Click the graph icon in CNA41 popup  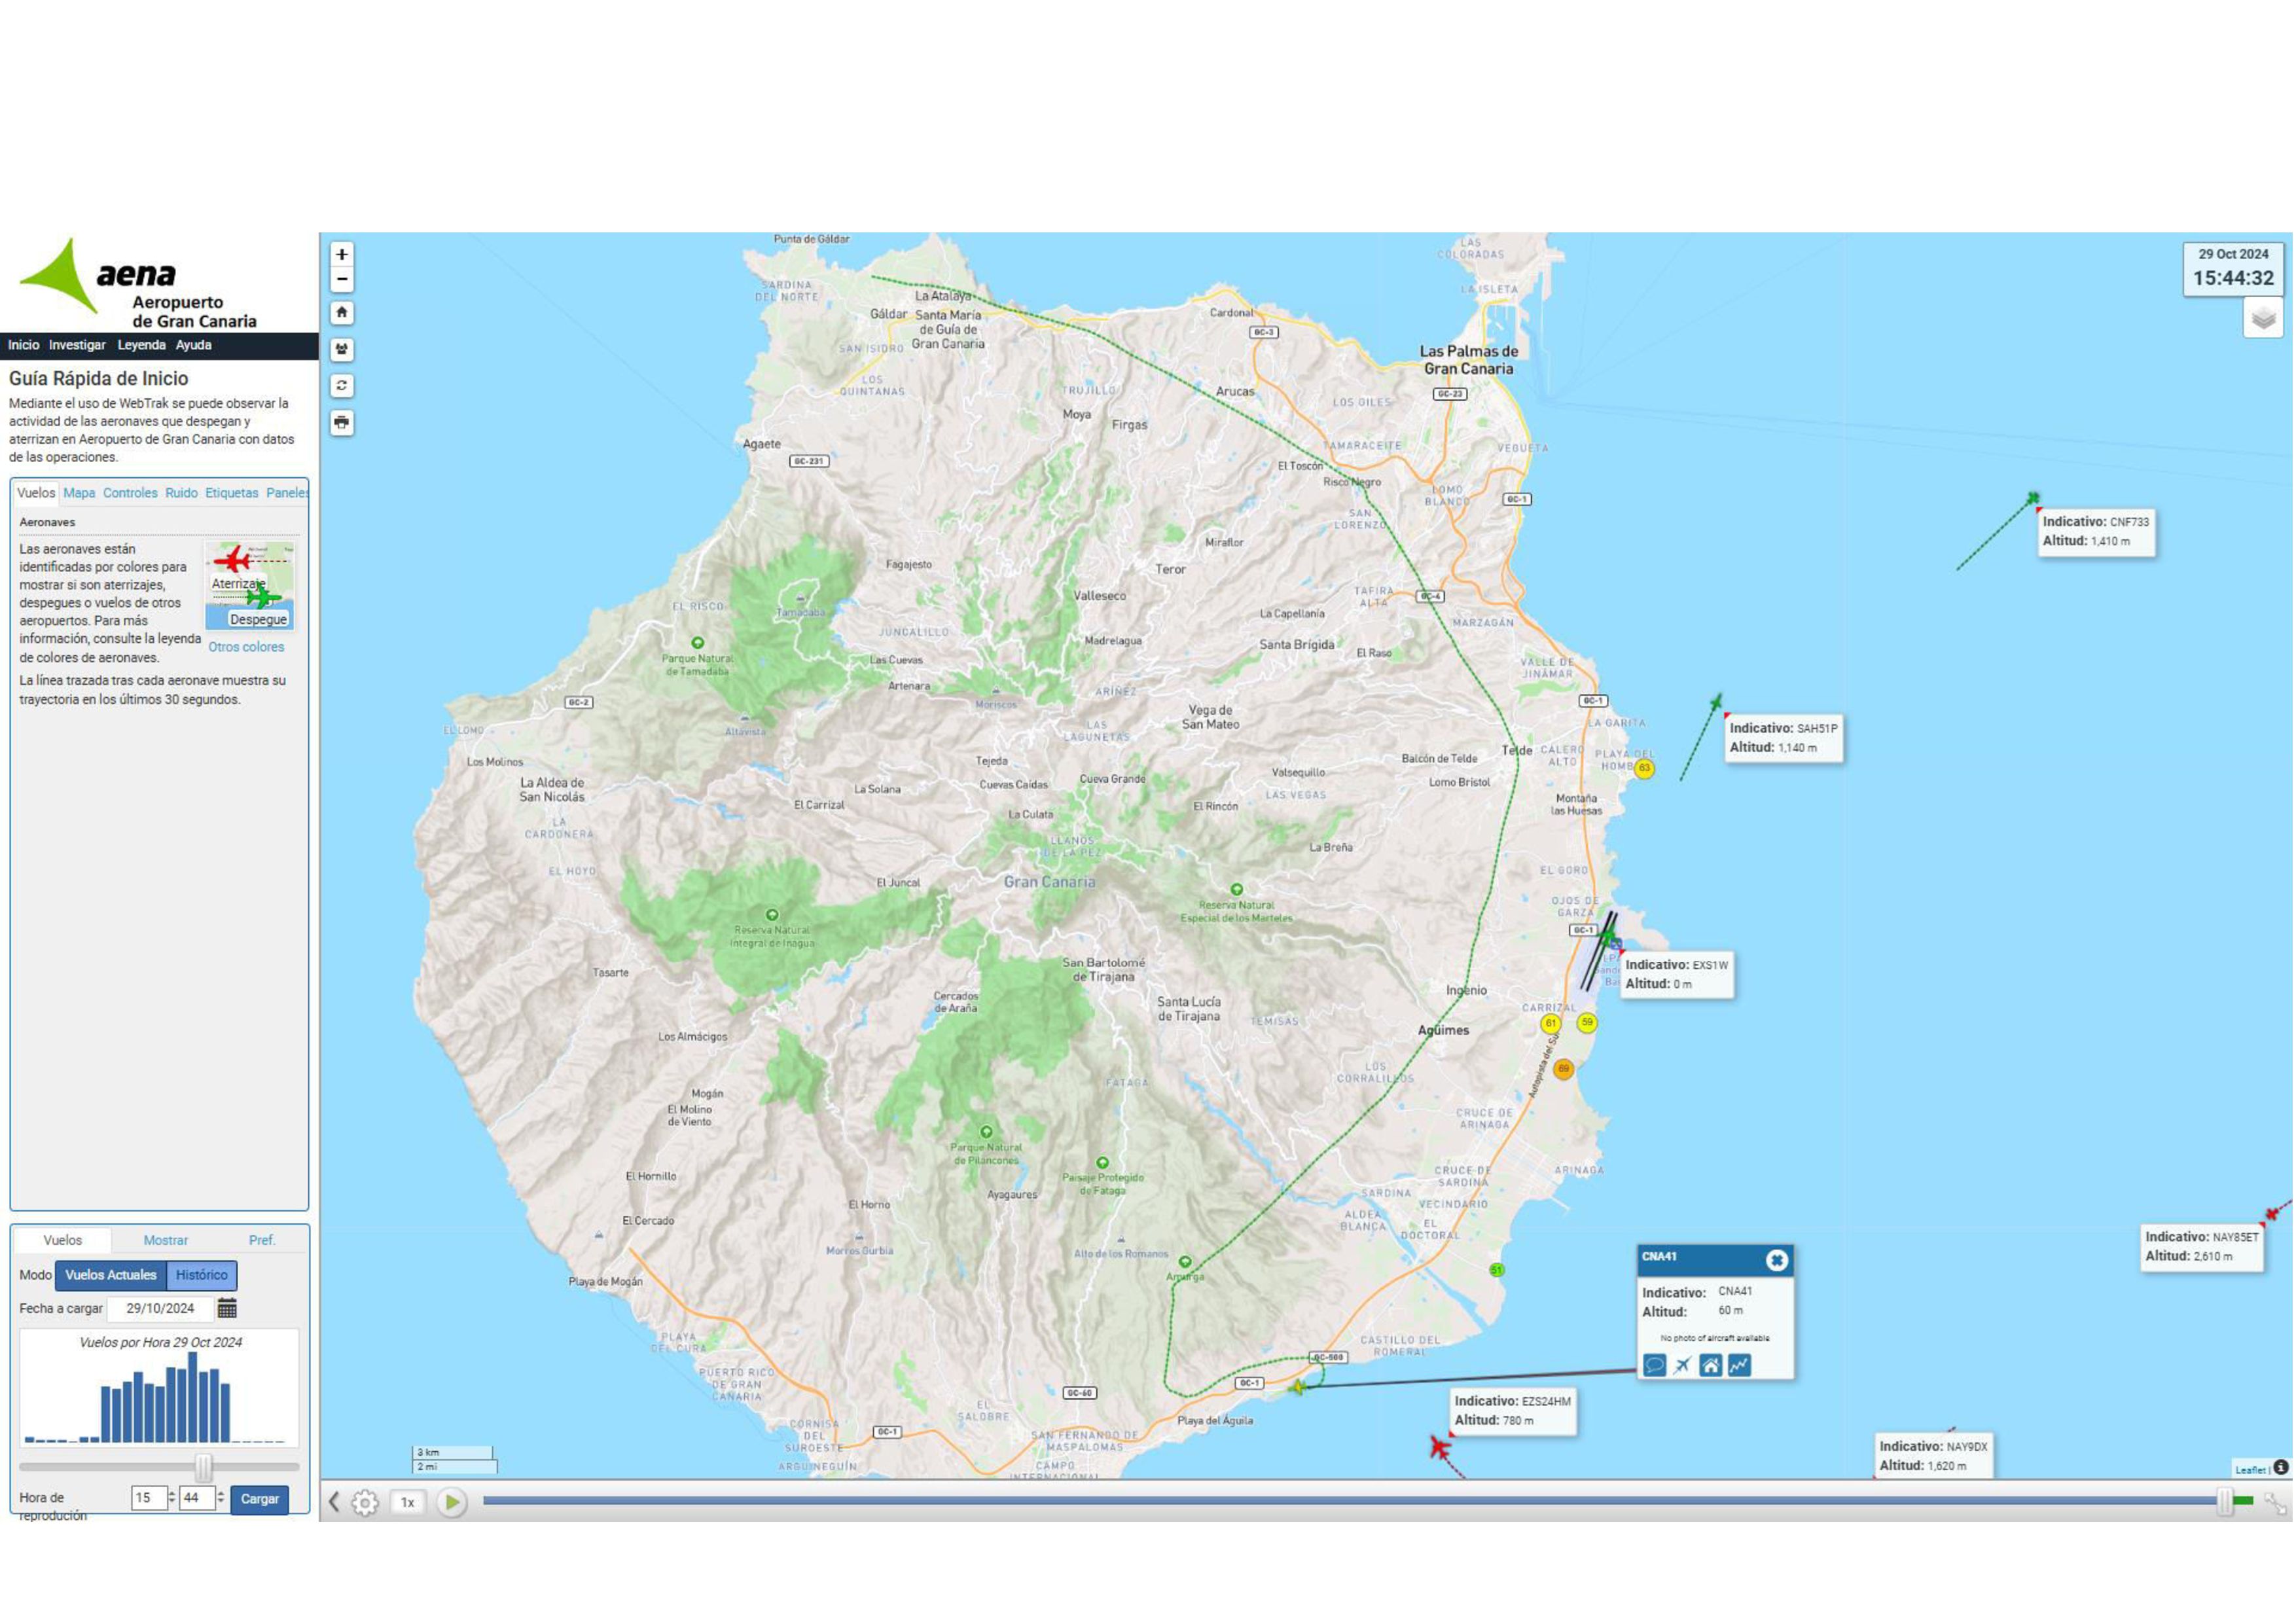point(1740,1365)
